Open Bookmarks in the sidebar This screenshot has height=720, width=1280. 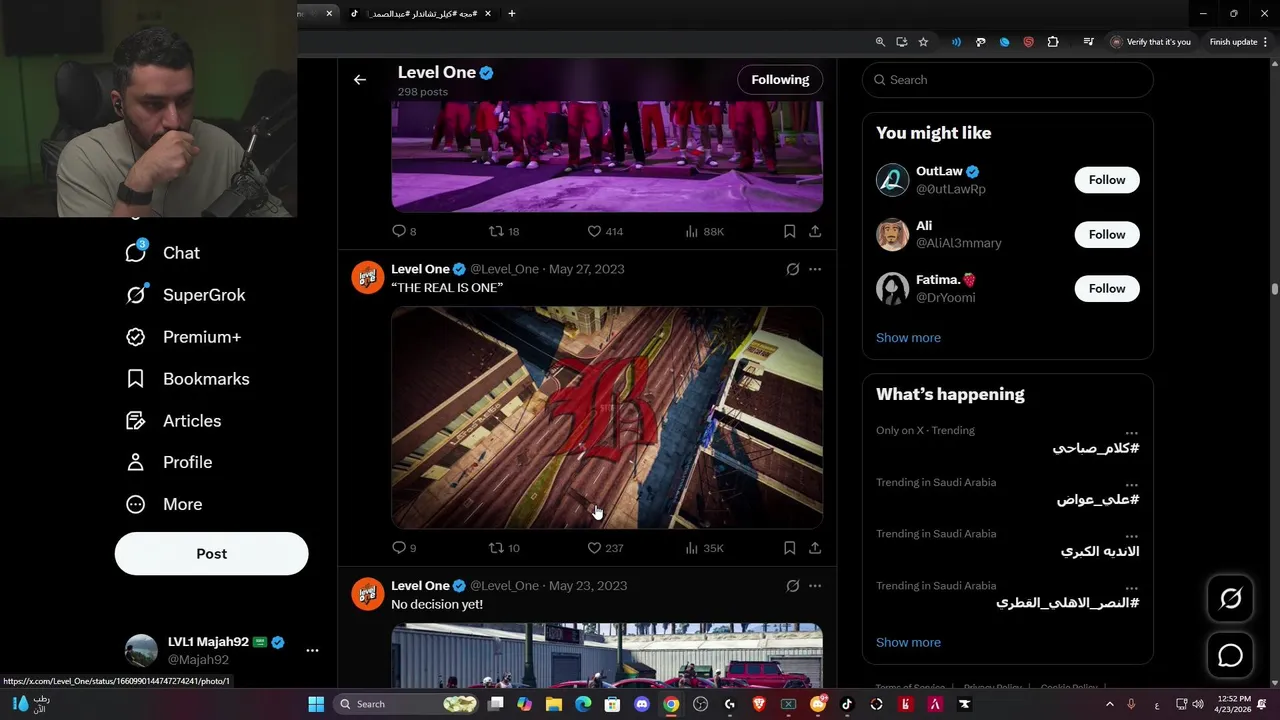point(188,379)
